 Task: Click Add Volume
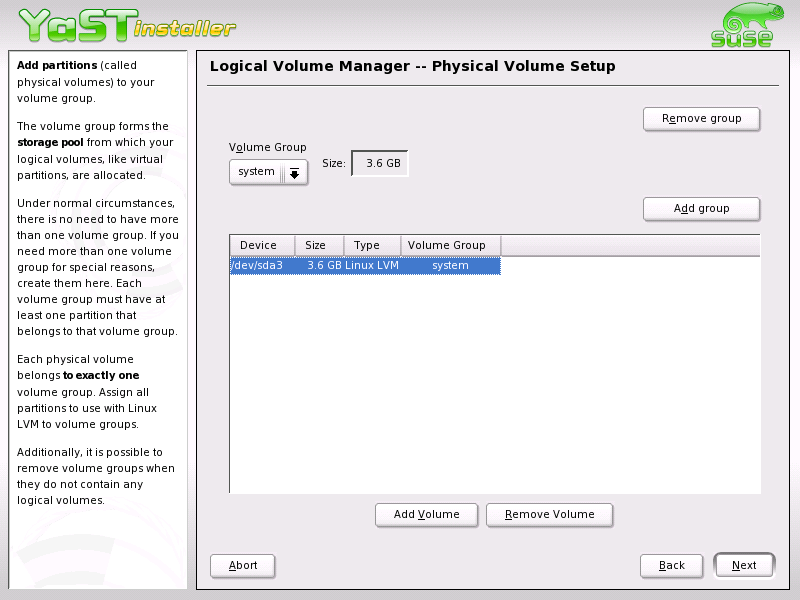pyautogui.click(x=426, y=514)
